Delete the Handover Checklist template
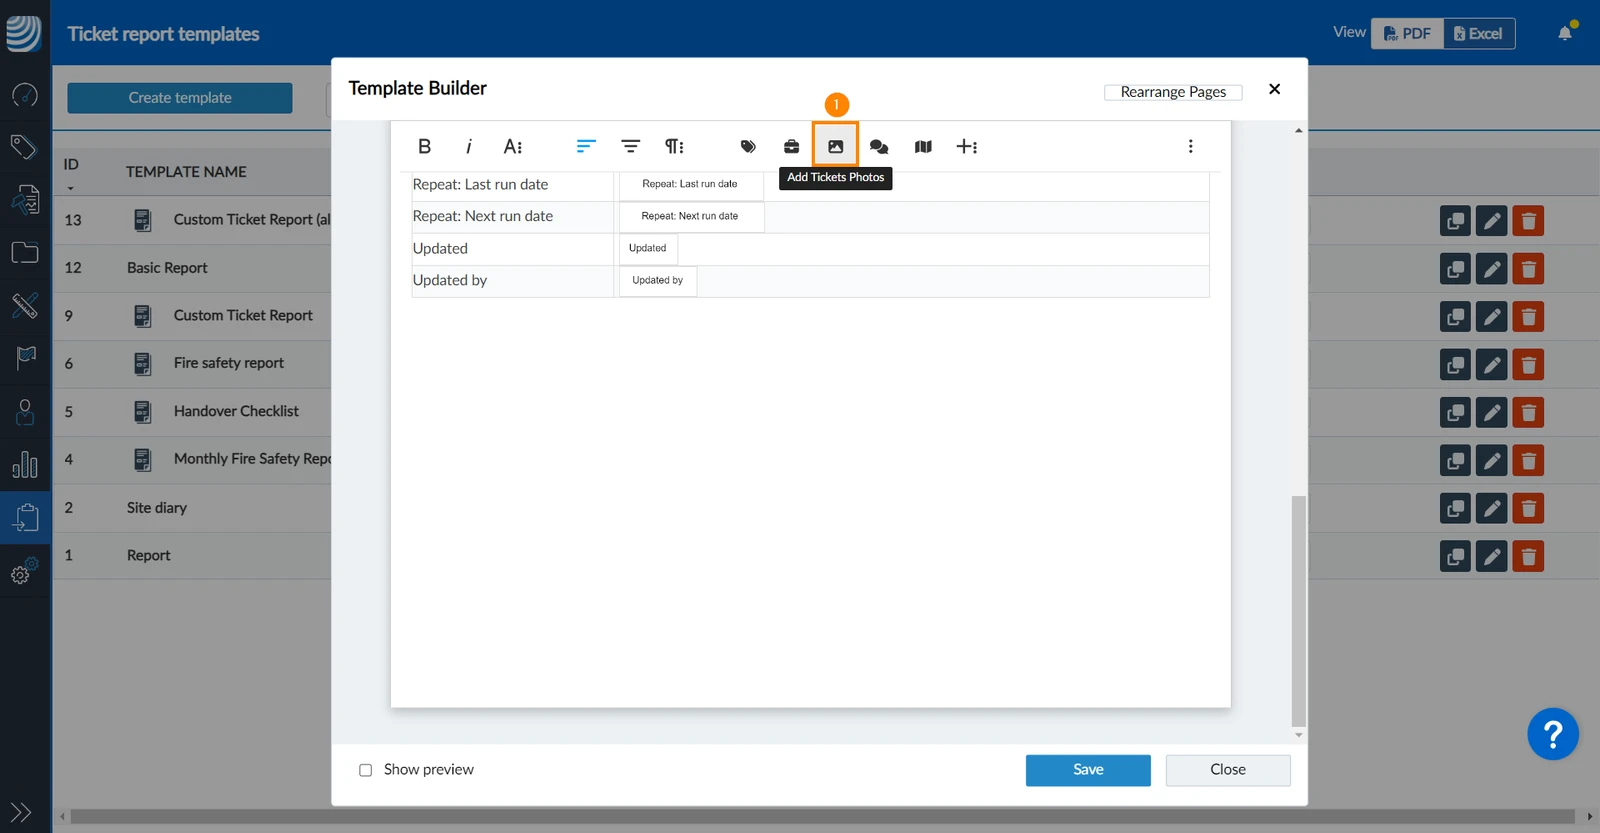The height and width of the screenshot is (833, 1600). [1528, 412]
